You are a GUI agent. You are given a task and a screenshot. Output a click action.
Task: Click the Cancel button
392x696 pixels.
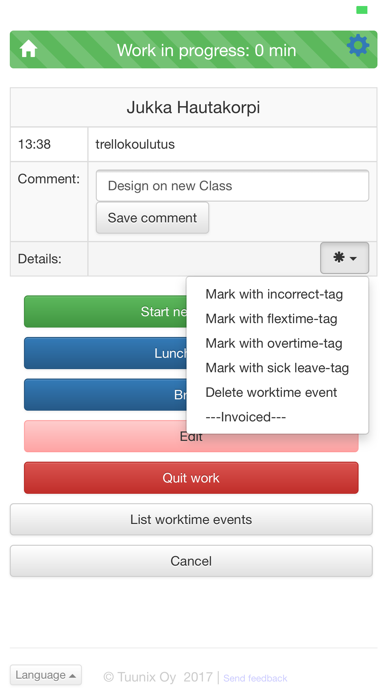point(191,561)
